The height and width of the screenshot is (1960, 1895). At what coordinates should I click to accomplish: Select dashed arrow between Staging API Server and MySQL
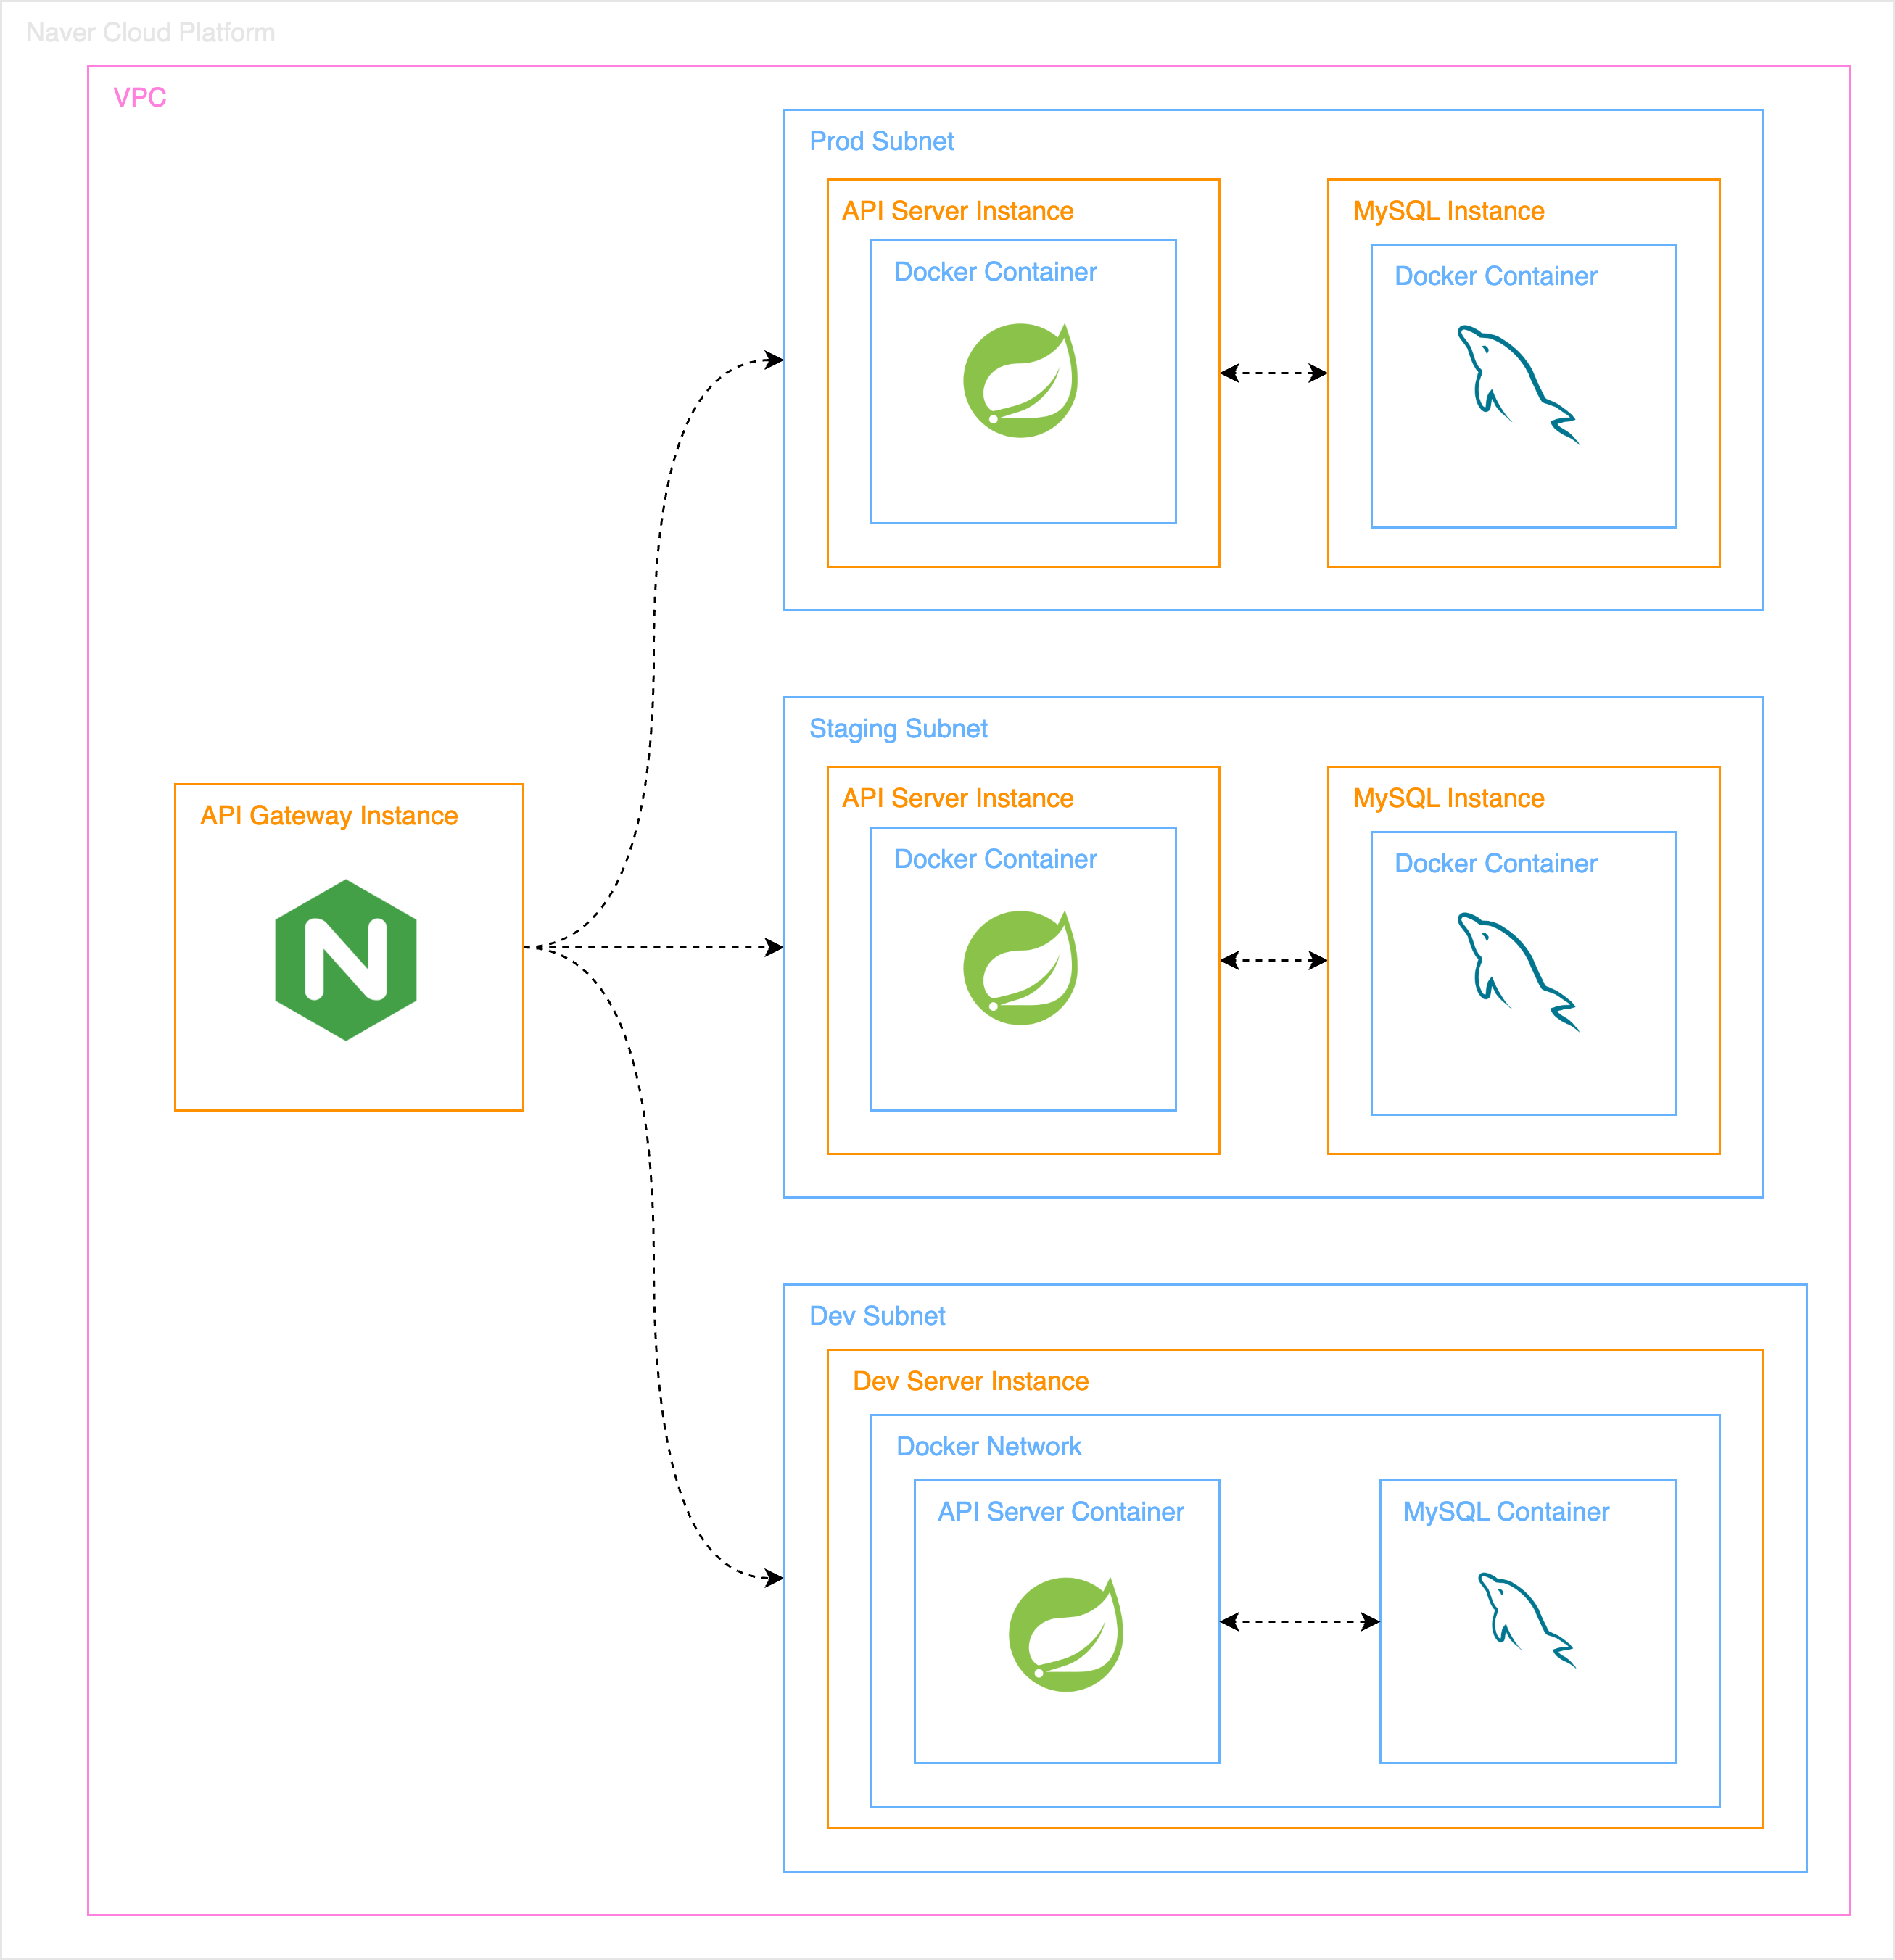pos(1273,960)
